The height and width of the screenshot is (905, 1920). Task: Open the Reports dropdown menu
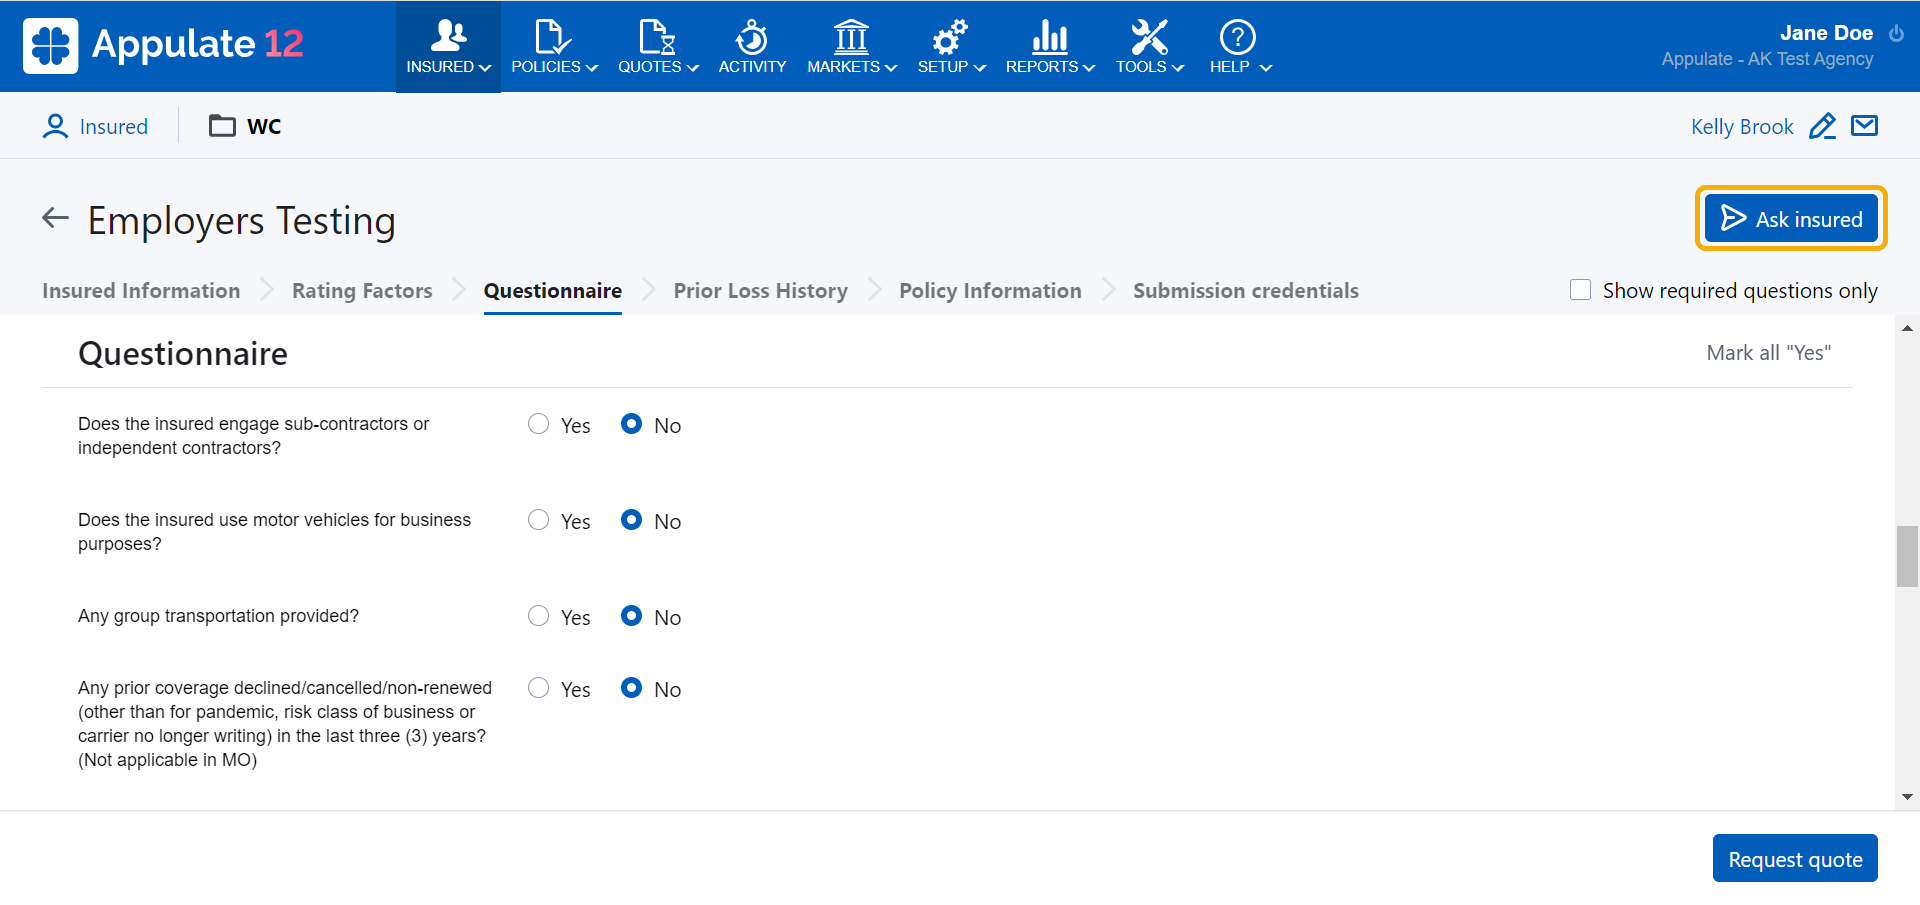(1050, 47)
